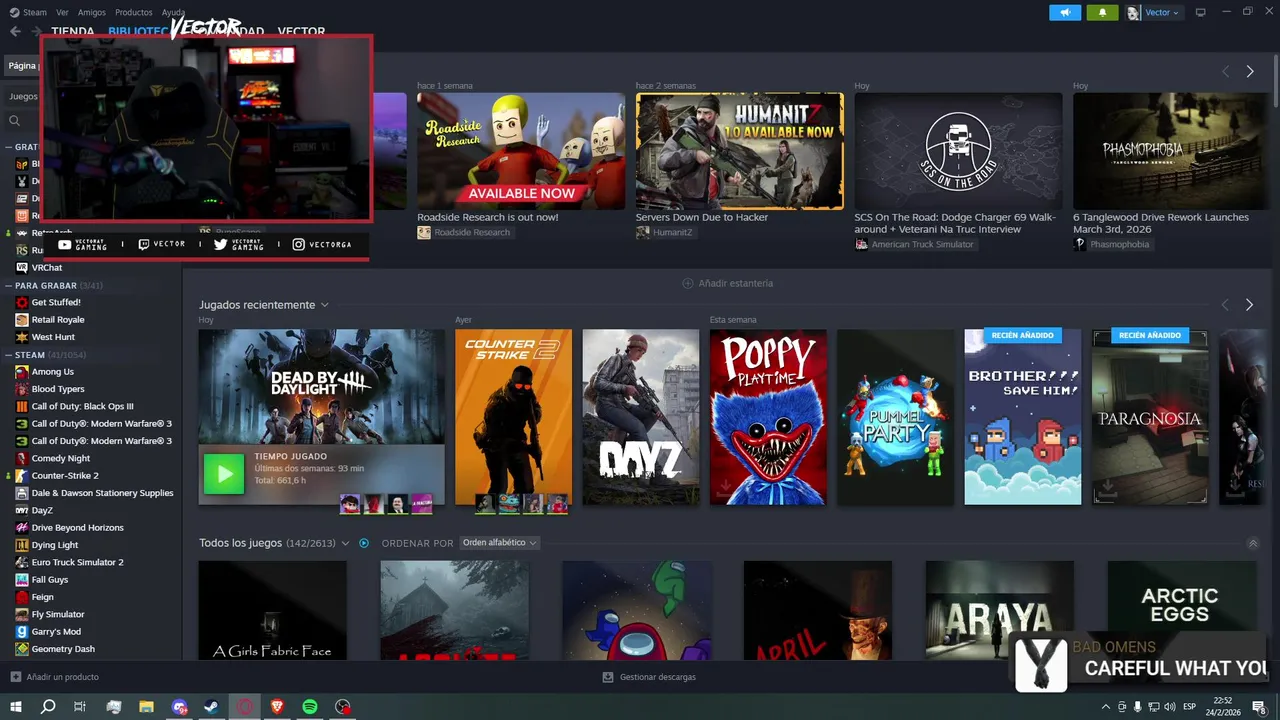Open Spotify from the Windows taskbar
The height and width of the screenshot is (720, 1280).
click(310, 706)
